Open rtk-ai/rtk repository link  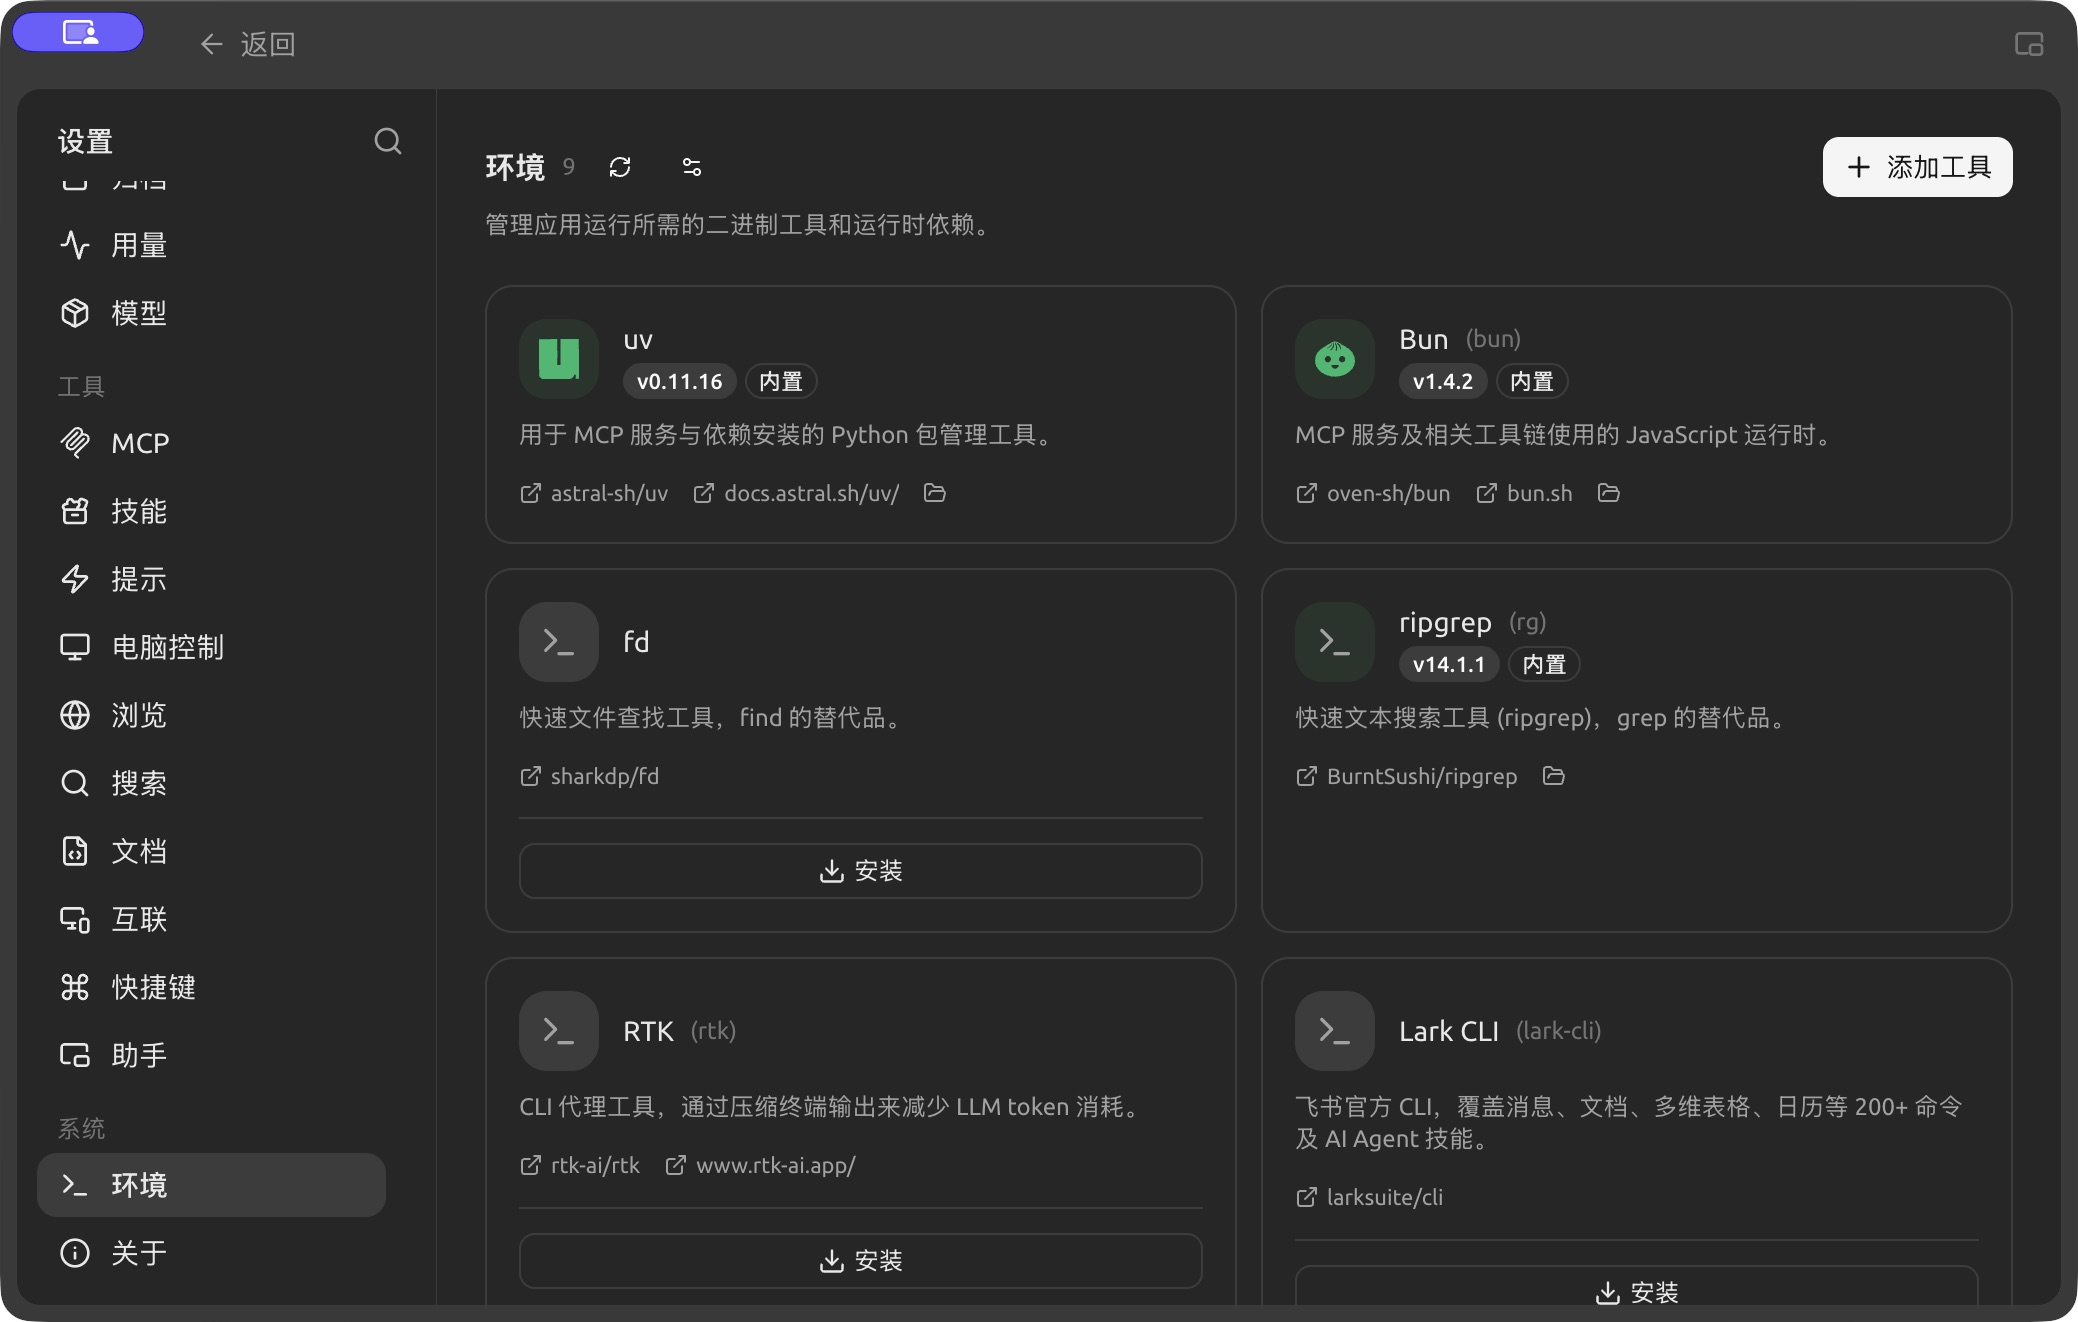pyautogui.click(x=580, y=1165)
